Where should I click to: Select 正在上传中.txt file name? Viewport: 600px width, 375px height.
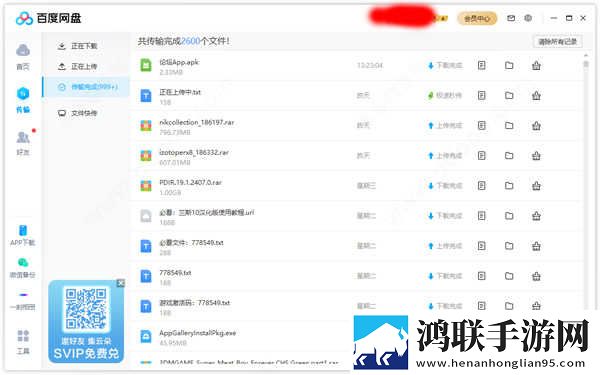tap(180, 92)
